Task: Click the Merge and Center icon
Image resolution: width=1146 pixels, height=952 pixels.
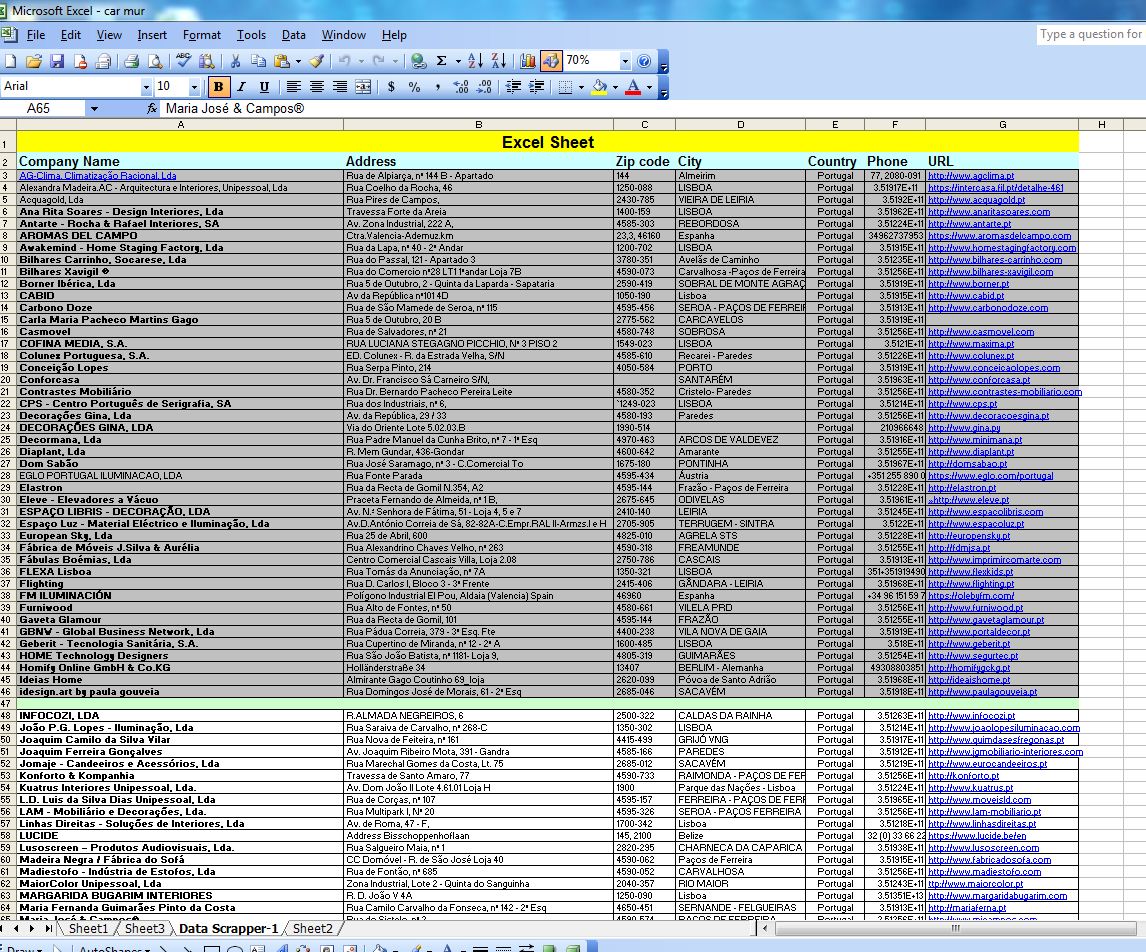Action: [363, 87]
